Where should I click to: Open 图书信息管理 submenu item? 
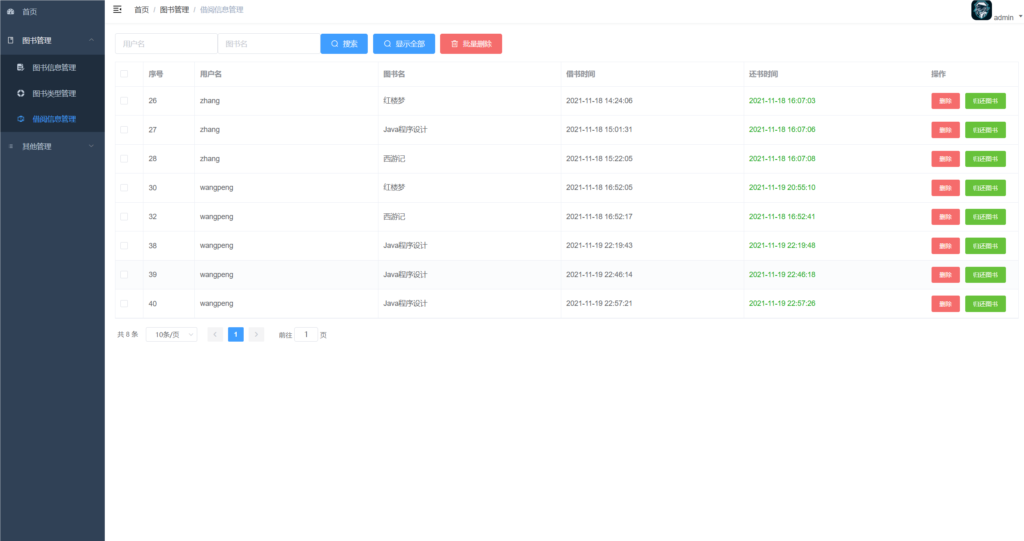52,67
